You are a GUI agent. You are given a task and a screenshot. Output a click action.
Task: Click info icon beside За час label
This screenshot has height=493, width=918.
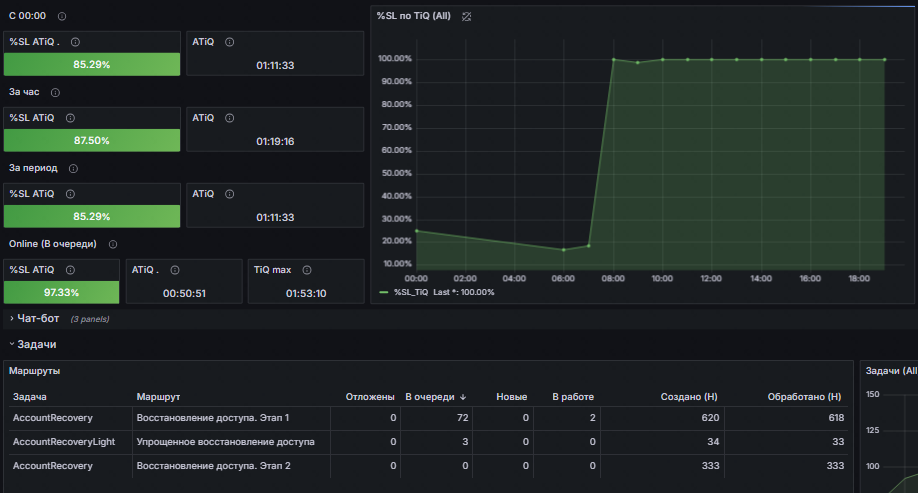click(x=55, y=93)
